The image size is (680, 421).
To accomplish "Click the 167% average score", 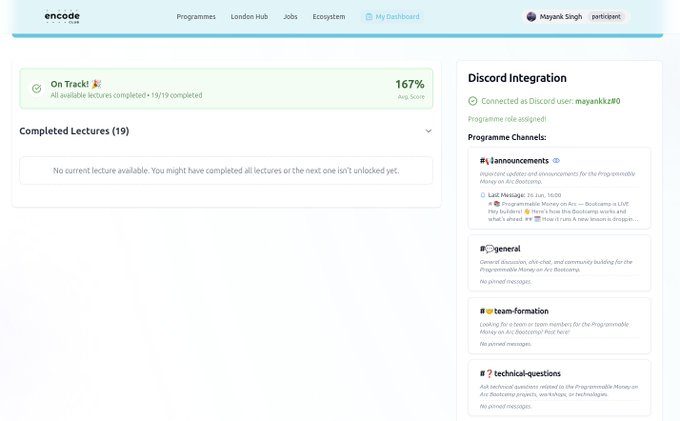I will (x=409, y=84).
